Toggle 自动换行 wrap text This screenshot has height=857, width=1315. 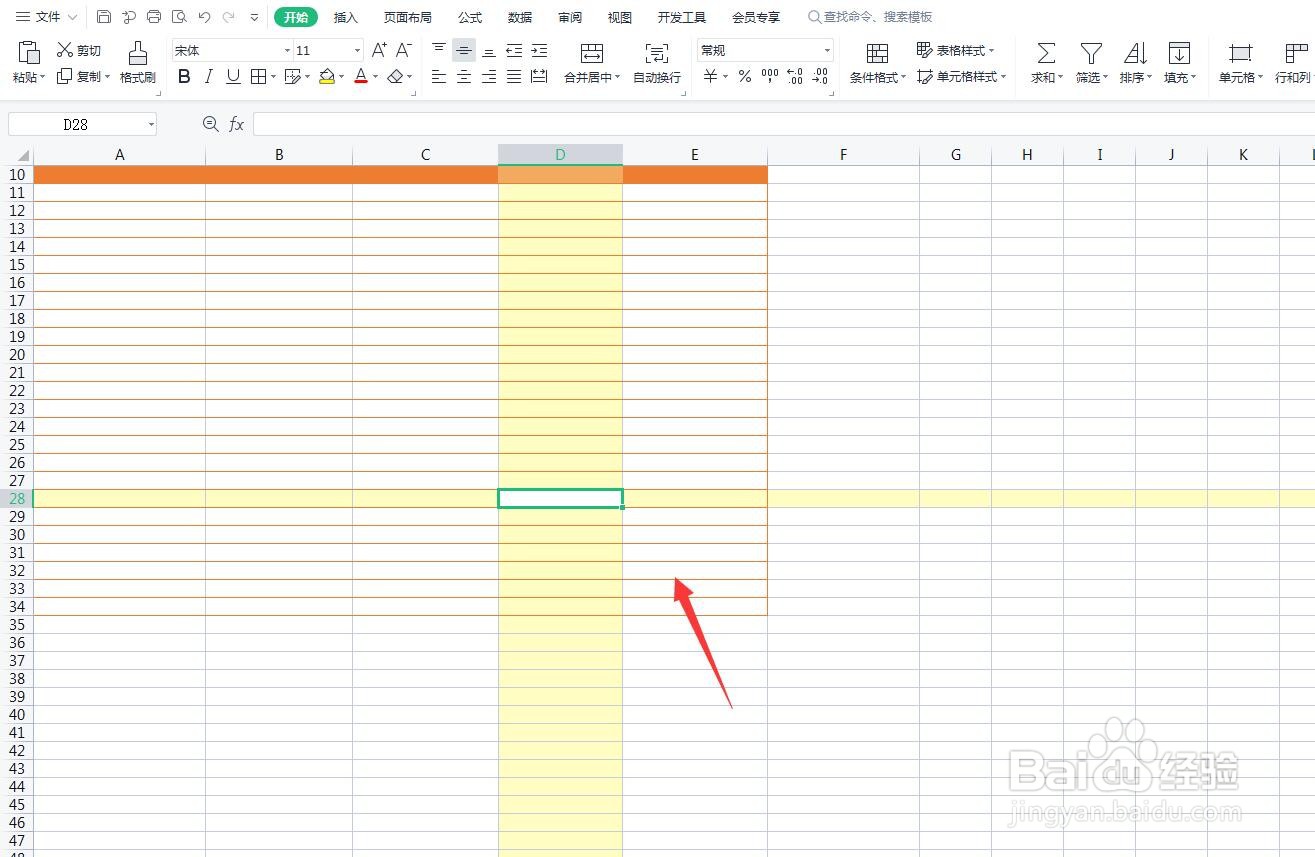(657, 62)
